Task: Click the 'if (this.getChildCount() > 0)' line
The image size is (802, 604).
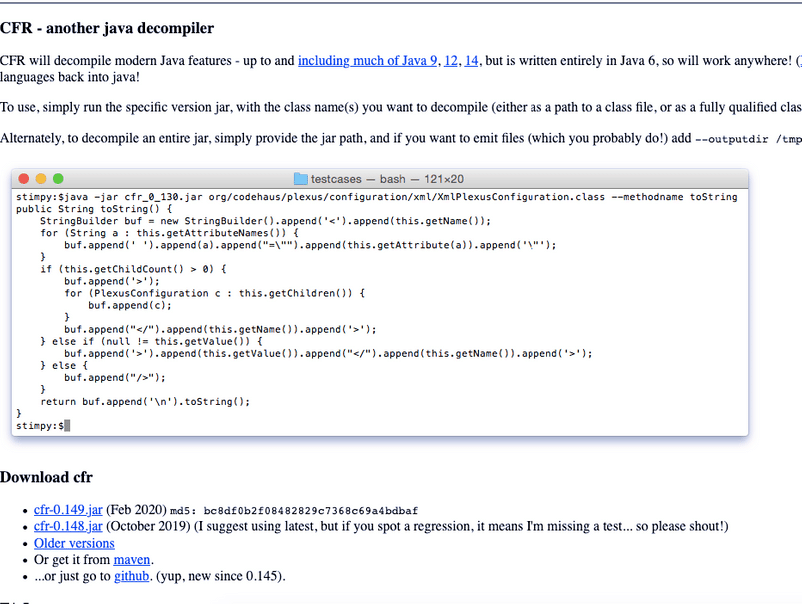Action: 133,269
